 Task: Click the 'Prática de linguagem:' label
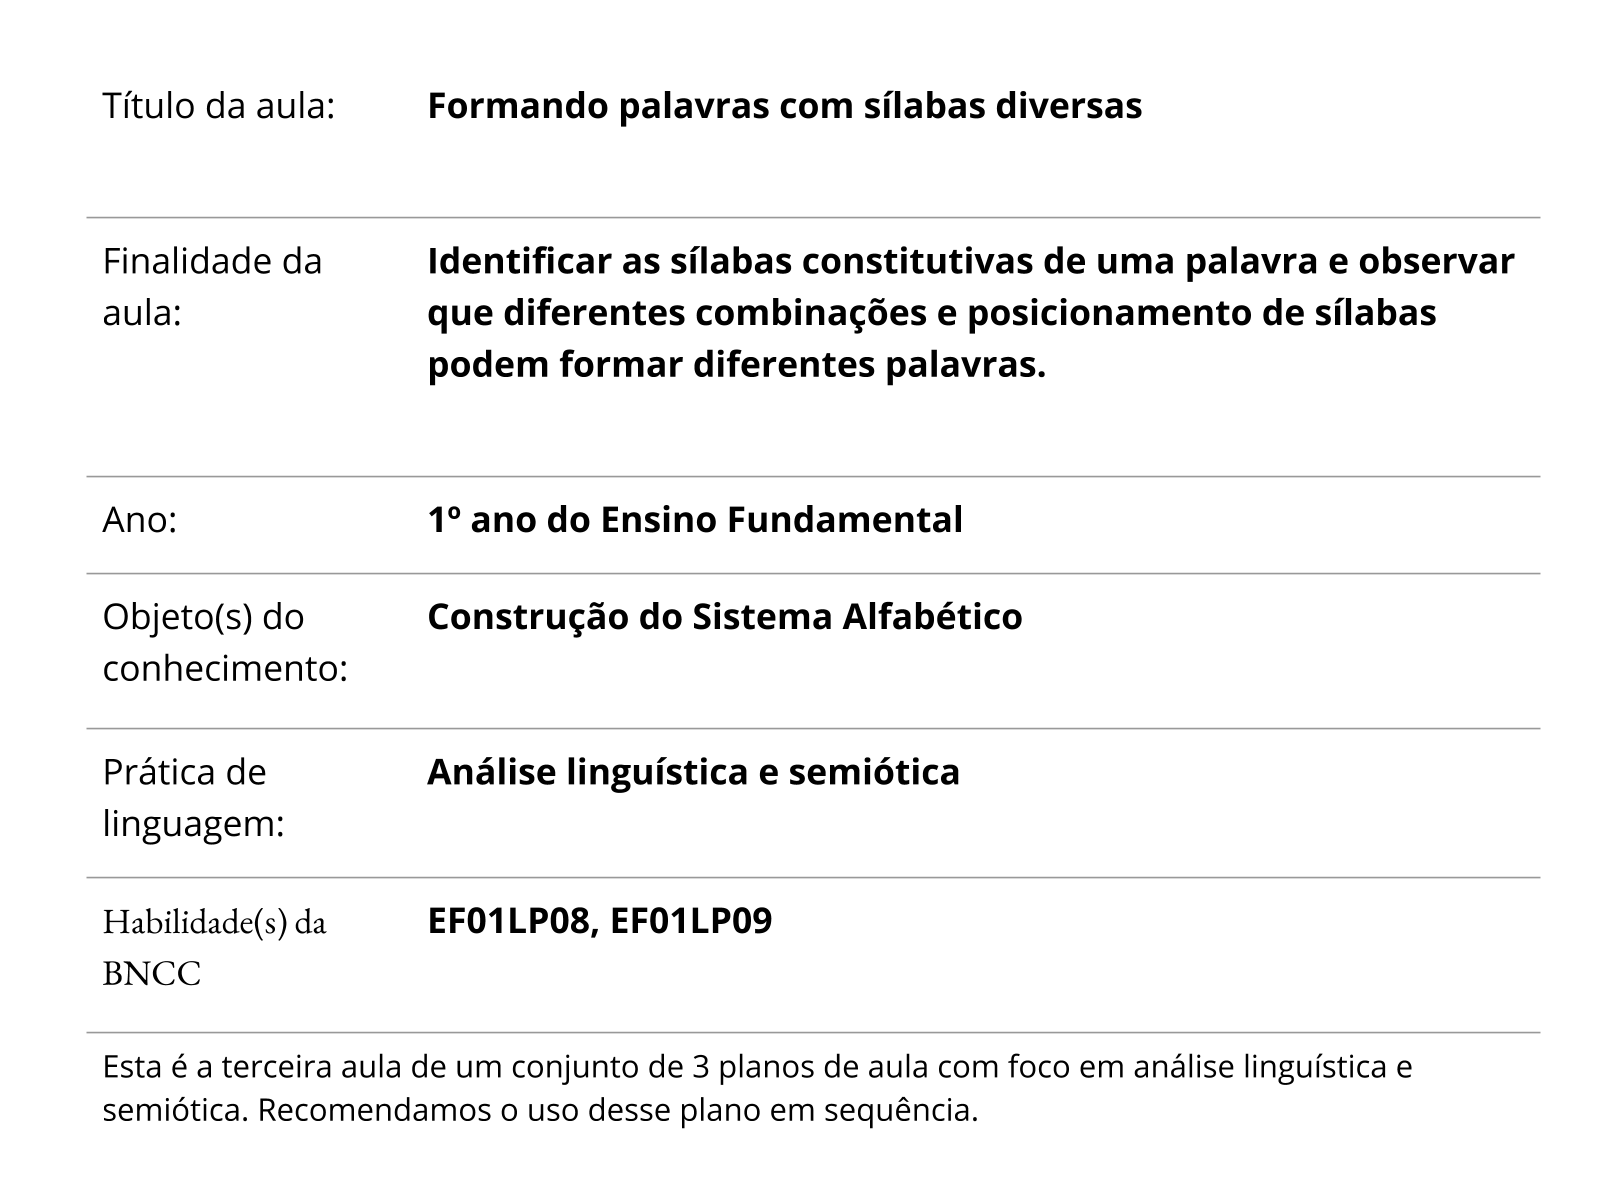[x=194, y=798]
